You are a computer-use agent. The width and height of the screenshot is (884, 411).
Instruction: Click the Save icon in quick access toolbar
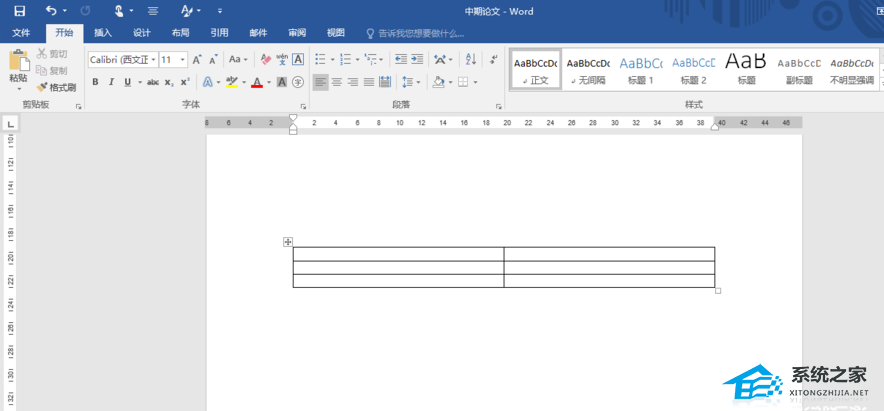pyautogui.click(x=19, y=11)
